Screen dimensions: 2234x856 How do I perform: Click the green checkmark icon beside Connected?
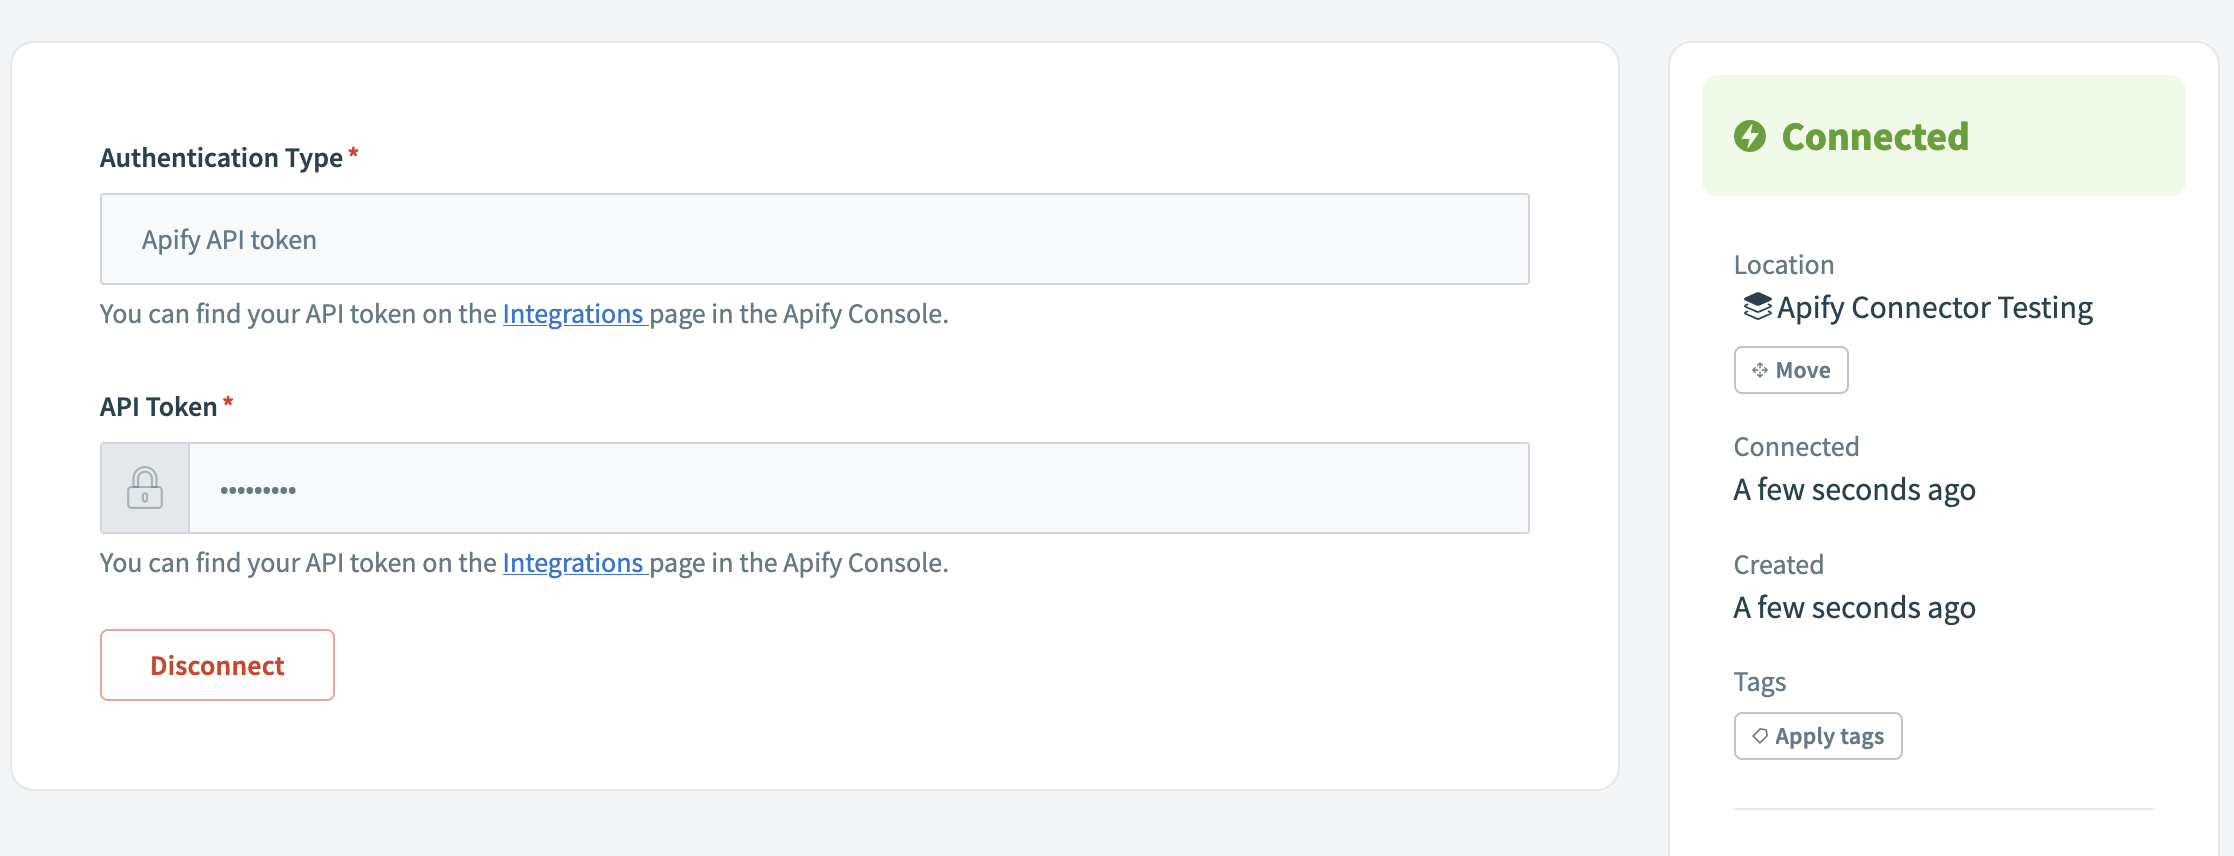1750,136
